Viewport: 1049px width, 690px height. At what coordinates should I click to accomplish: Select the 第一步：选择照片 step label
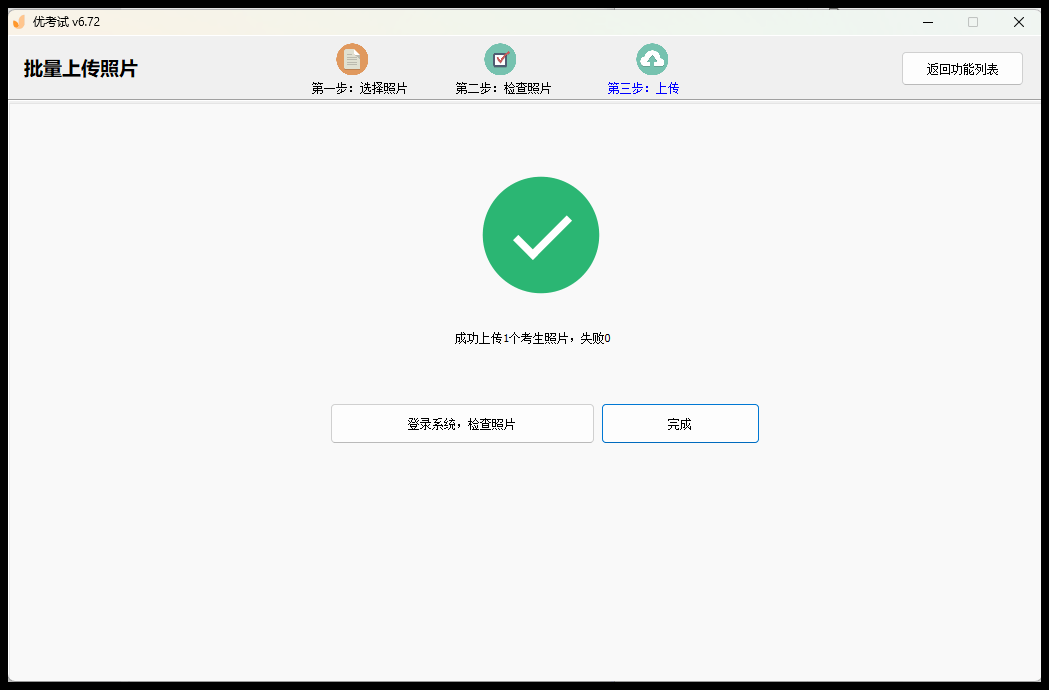[359, 88]
